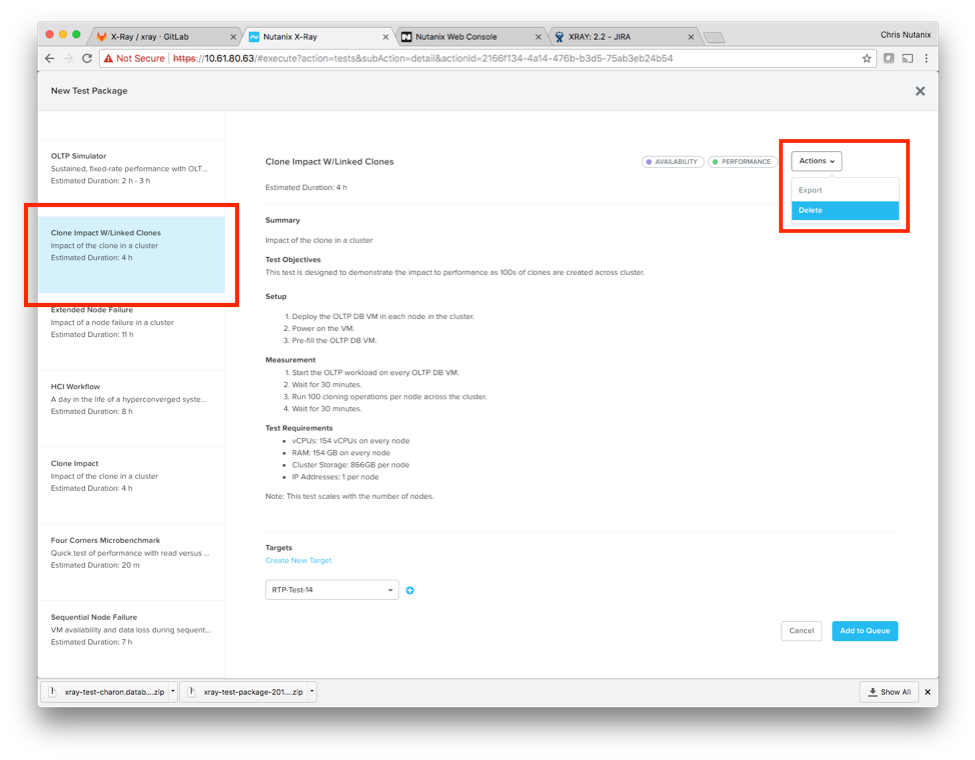The image size is (975, 760).
Task: Bookmark this page with the star icon
Action: coord(867,58)
